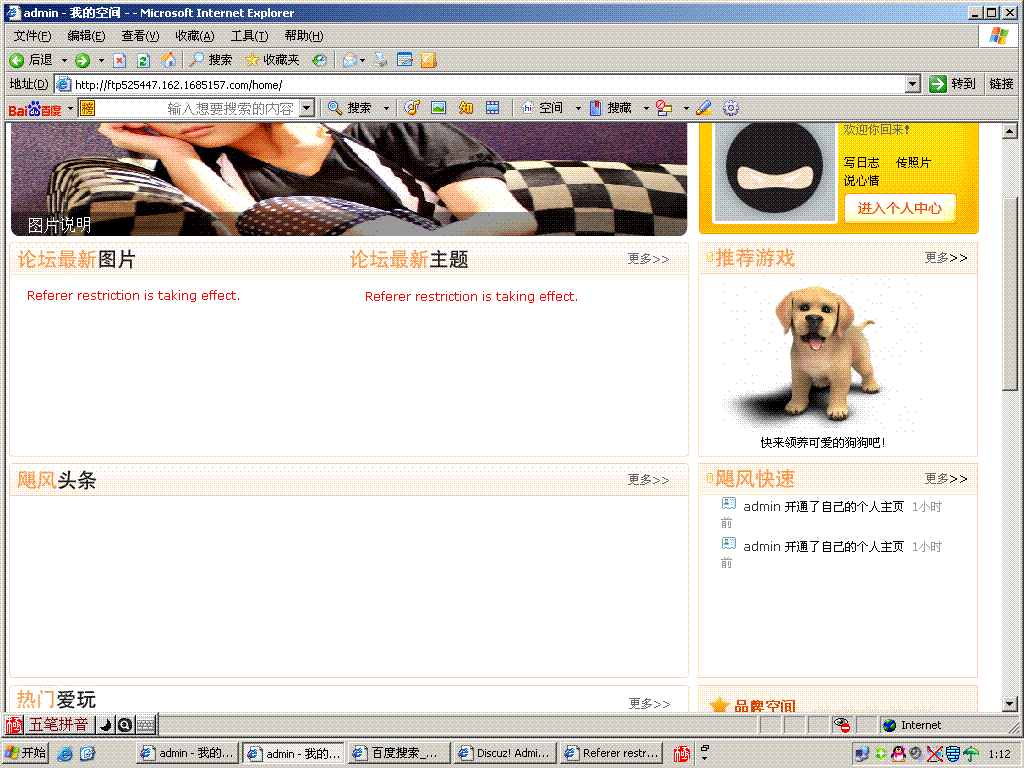Open the 文件(F) menu
The height and width of the screenshot is (768, 1024).
click(x=33, y=36)
